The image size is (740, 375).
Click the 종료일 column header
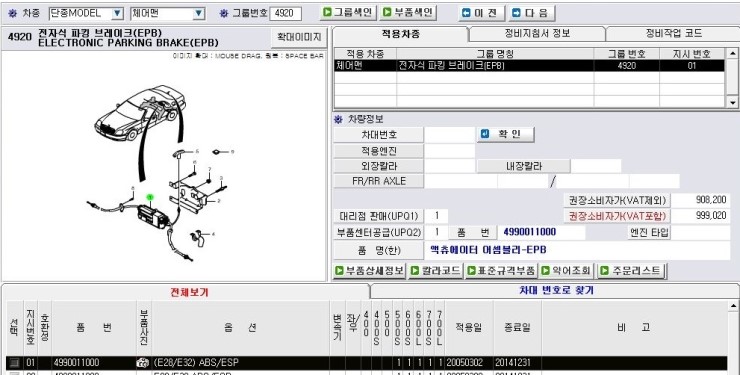(x=517, y=328)
